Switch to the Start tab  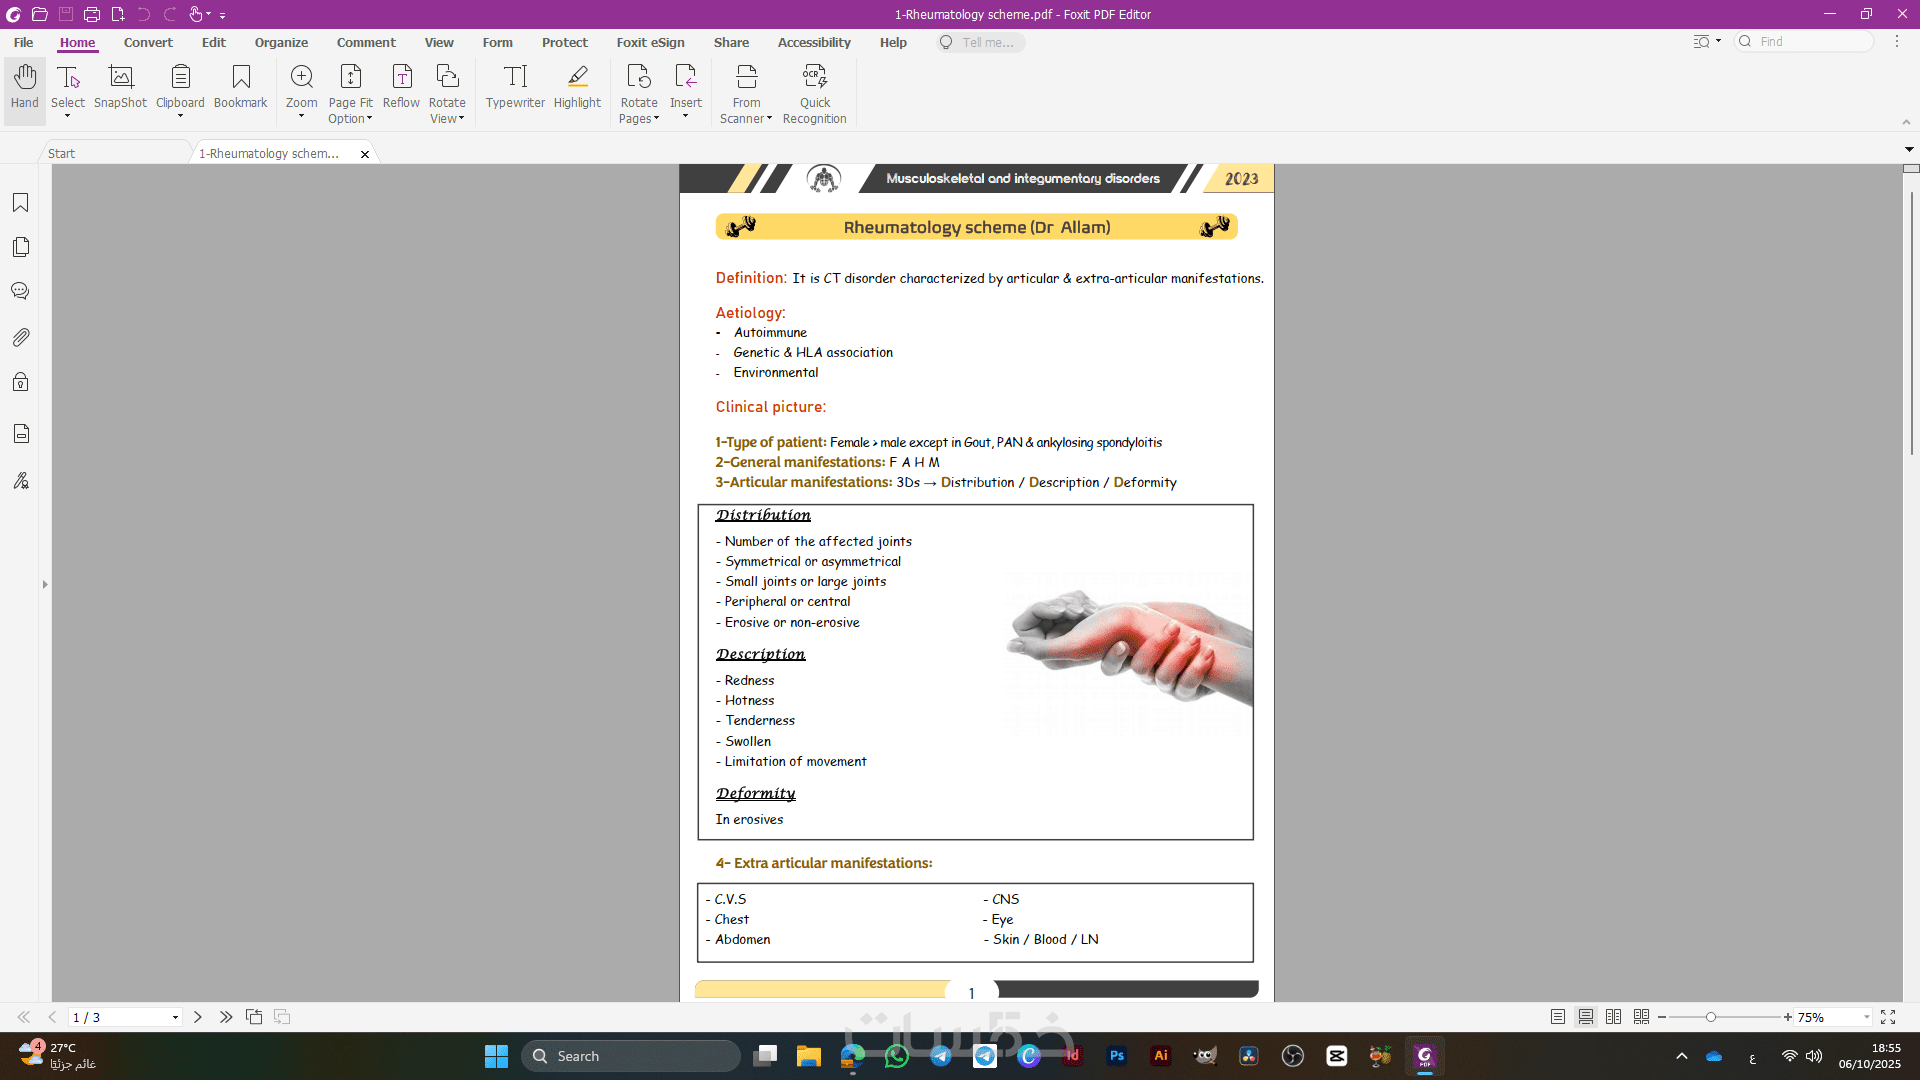click(61, 153)
